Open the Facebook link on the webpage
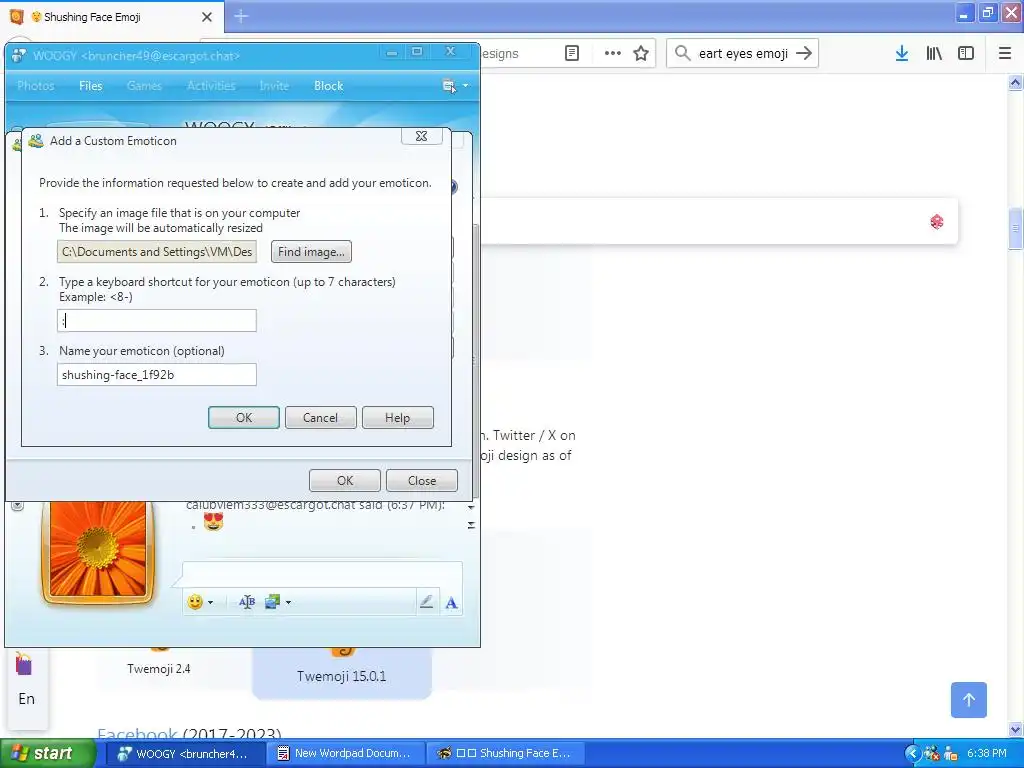This screenshot has width=1024, height=768. click(x=137, y=734)
